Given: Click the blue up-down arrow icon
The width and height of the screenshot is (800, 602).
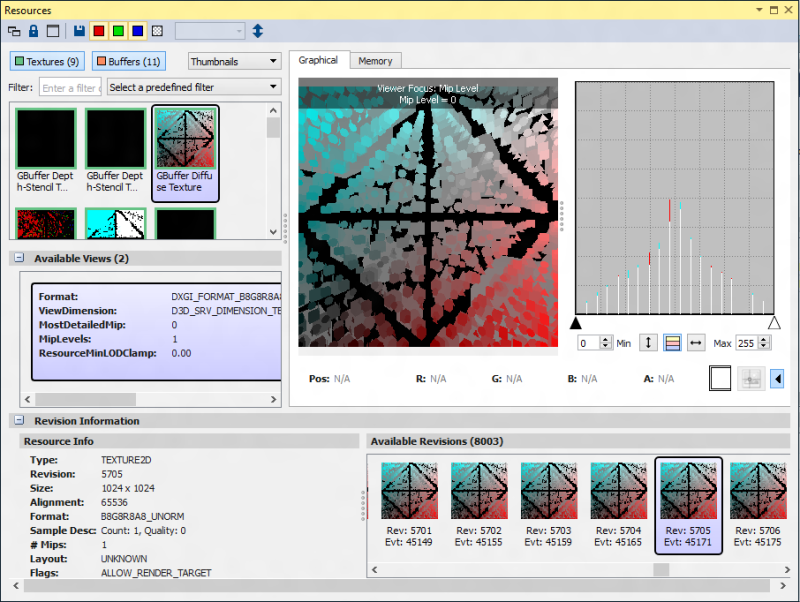Looking at the screenshot, I should [258, 31].
